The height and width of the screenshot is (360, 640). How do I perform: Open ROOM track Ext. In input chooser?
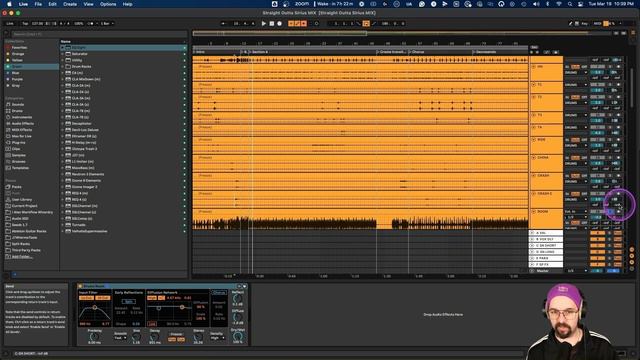576,212
